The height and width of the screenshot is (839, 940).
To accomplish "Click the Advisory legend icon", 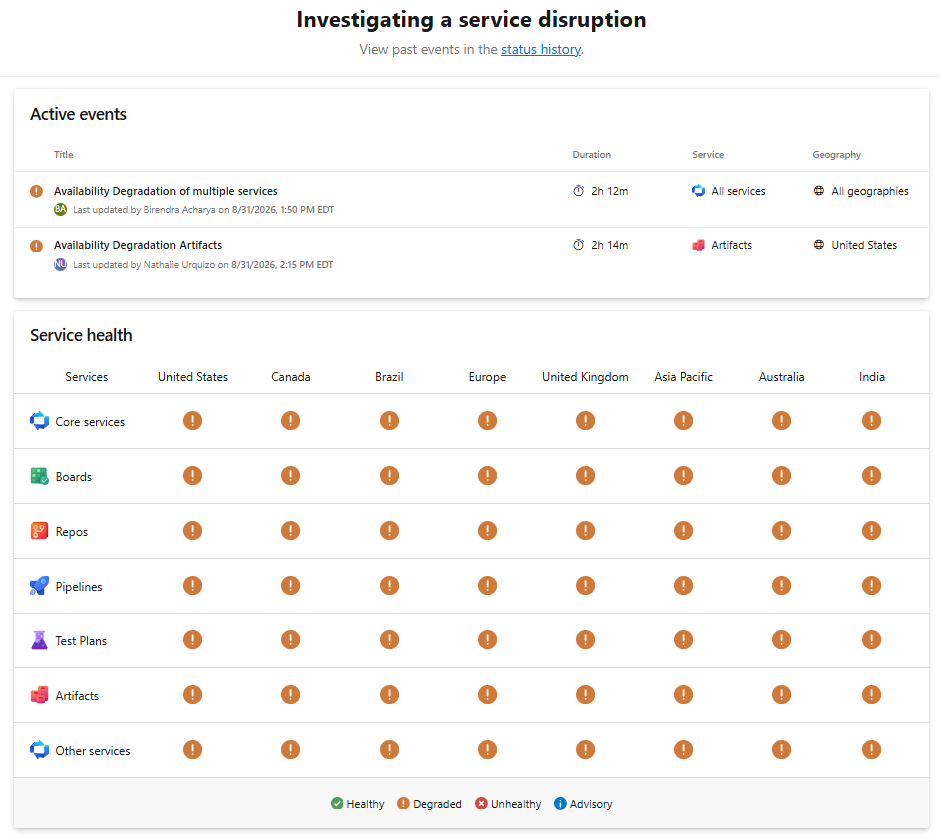I will [x=560, y=803].
